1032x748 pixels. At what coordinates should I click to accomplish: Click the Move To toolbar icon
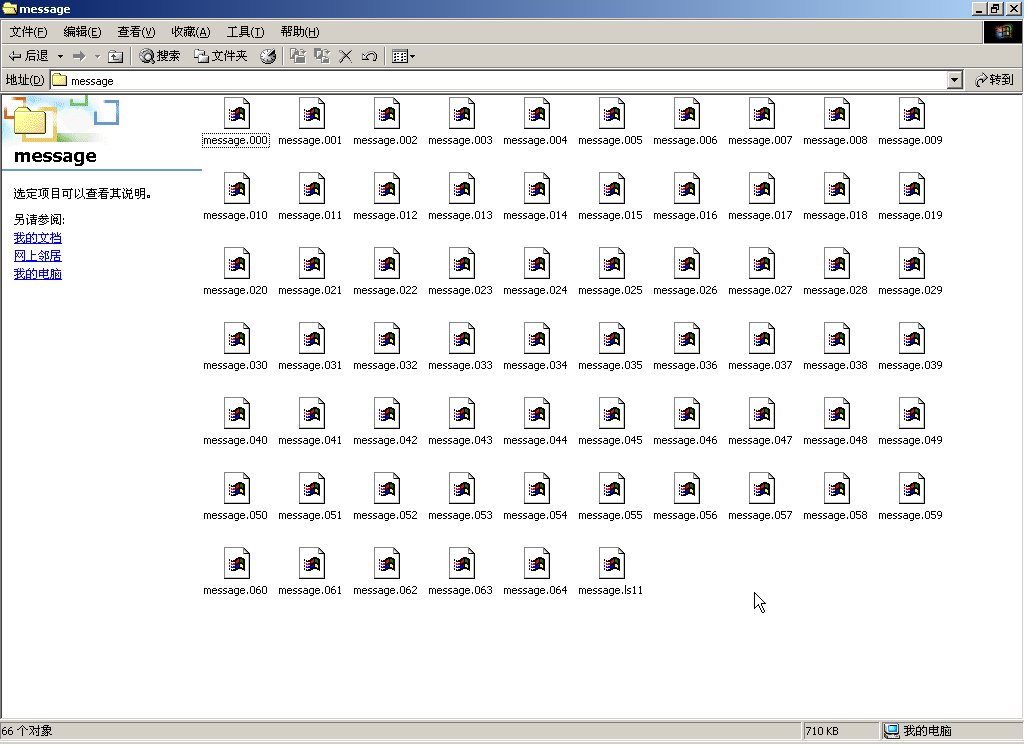pyautogui.click(x=297, y=56)
